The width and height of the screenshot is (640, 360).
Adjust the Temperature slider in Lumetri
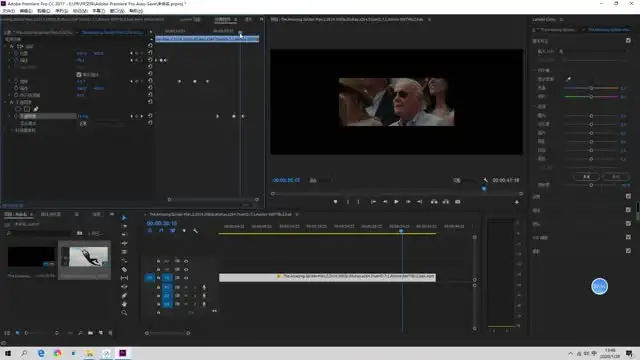click(x=591, y=88)
